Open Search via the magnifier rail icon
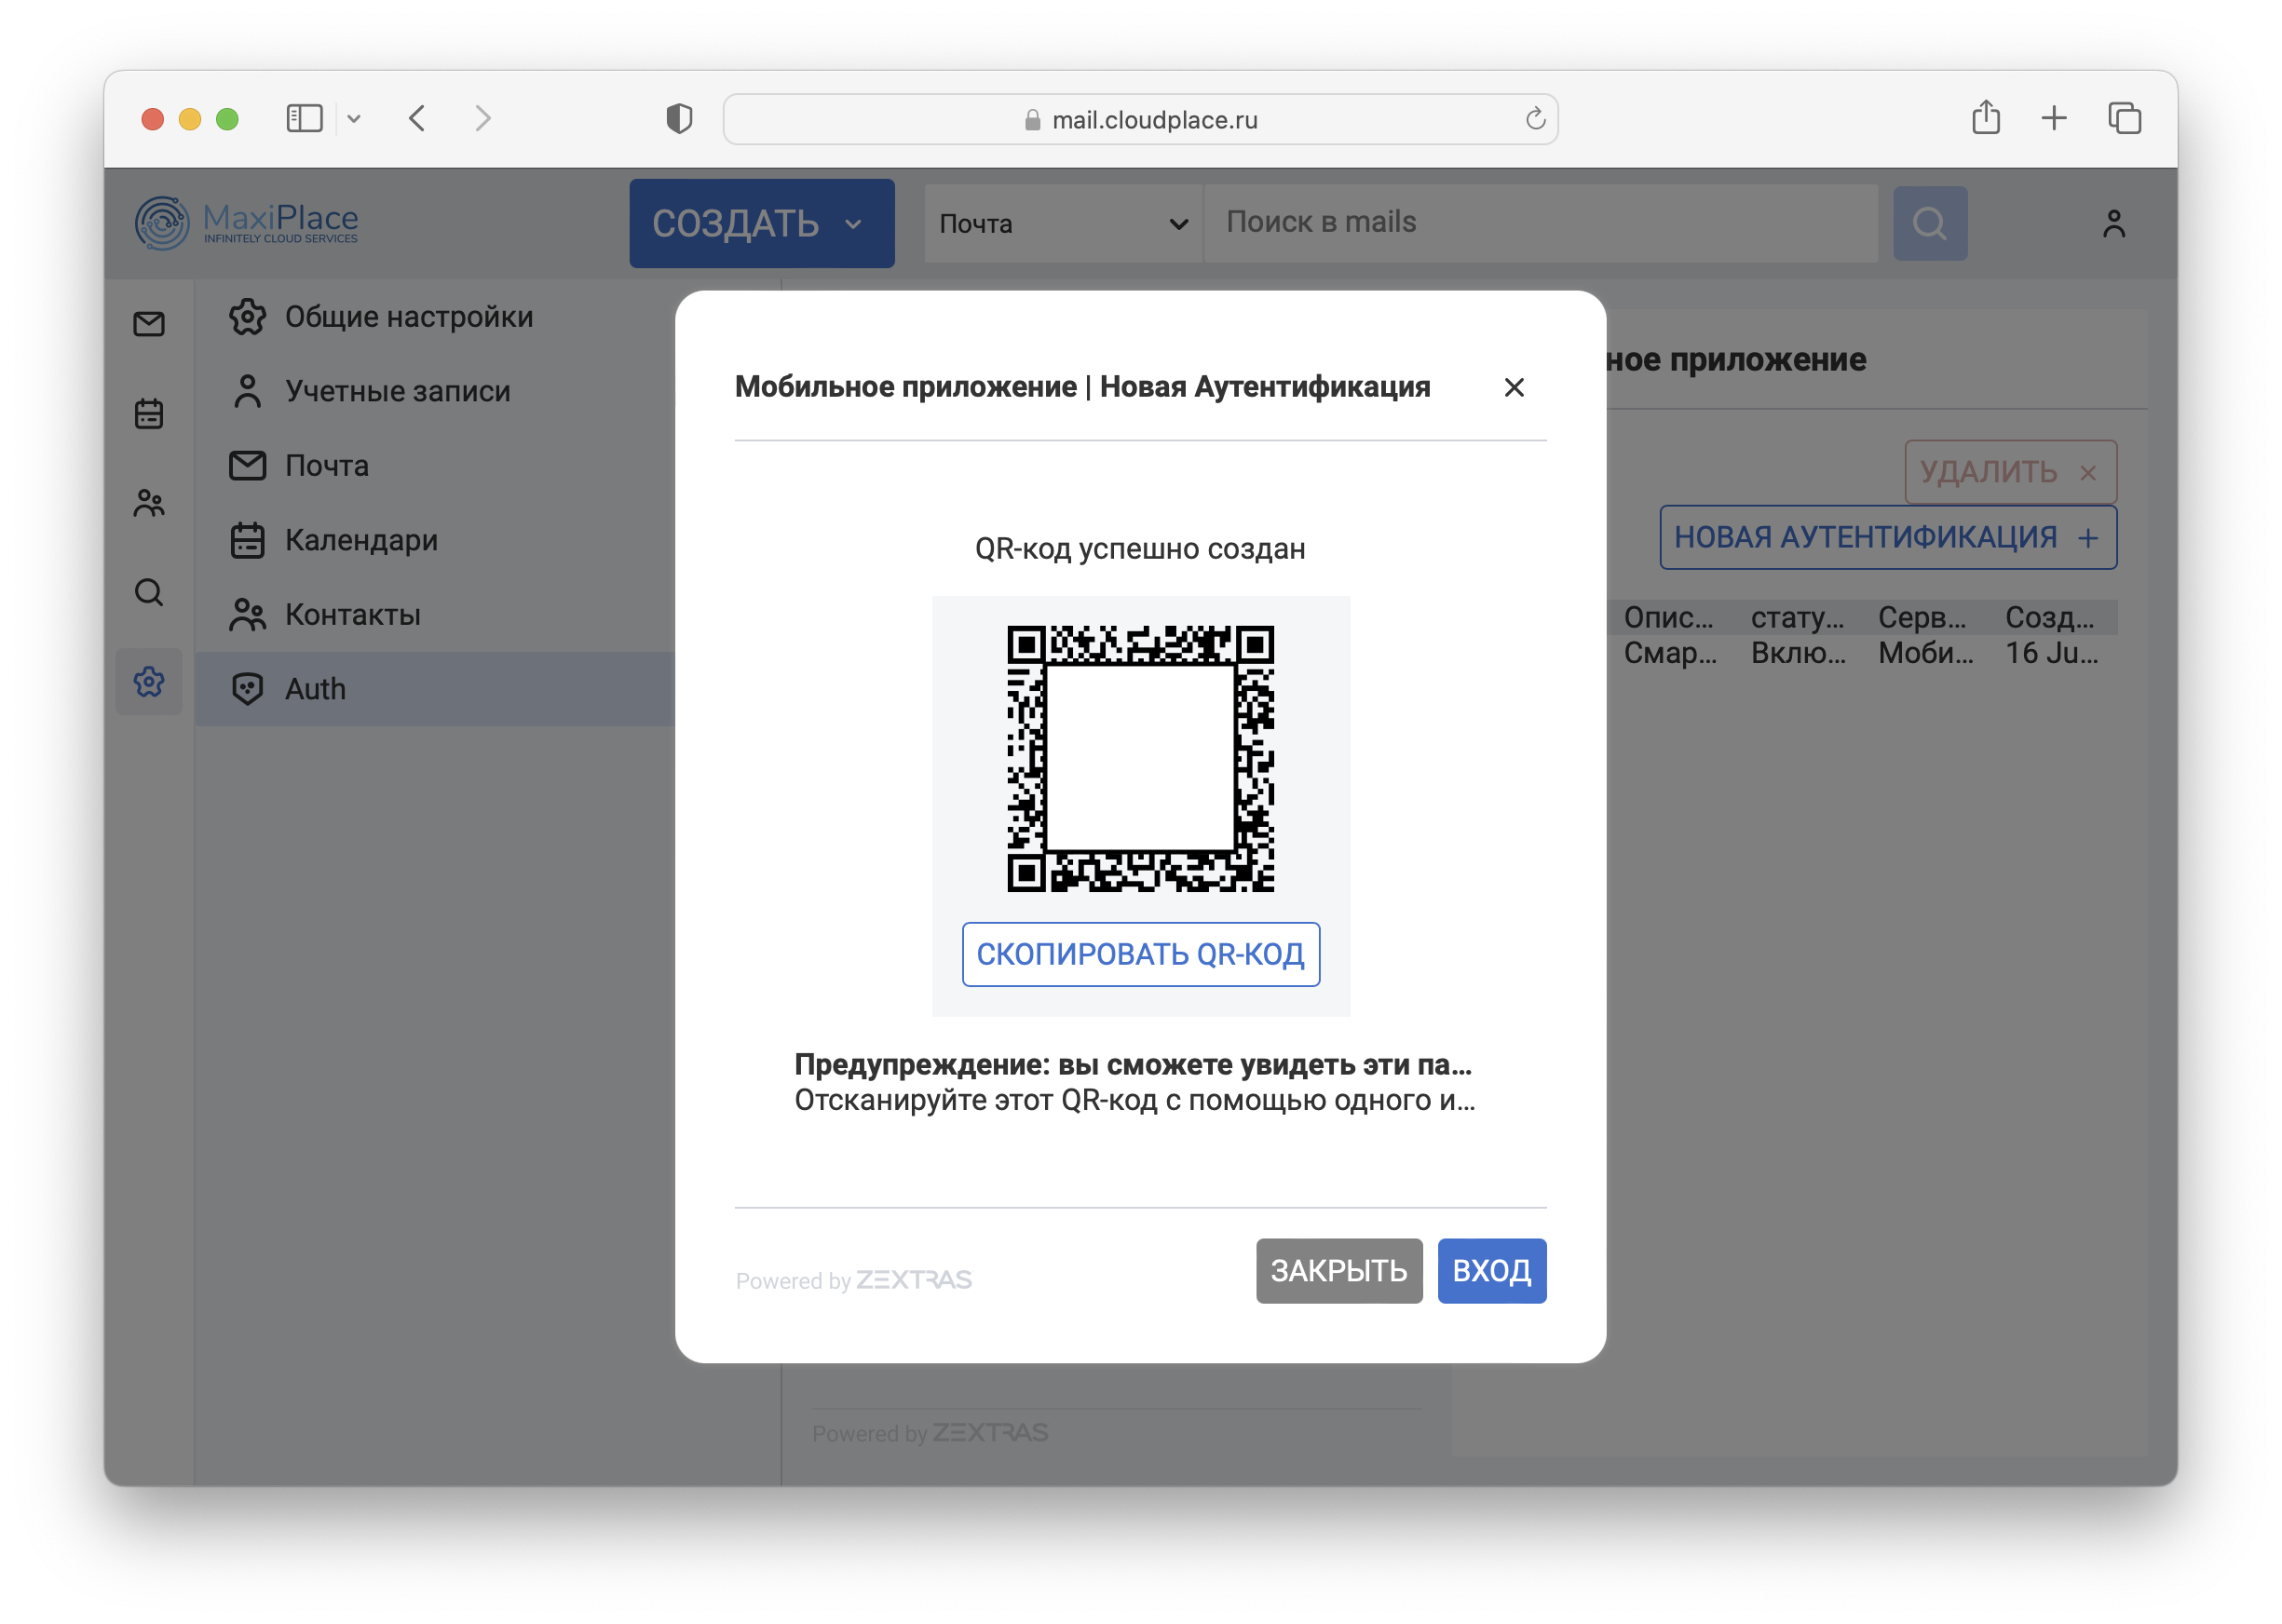The width and height of the screenshot is (2282, 1624). [149, 592]
